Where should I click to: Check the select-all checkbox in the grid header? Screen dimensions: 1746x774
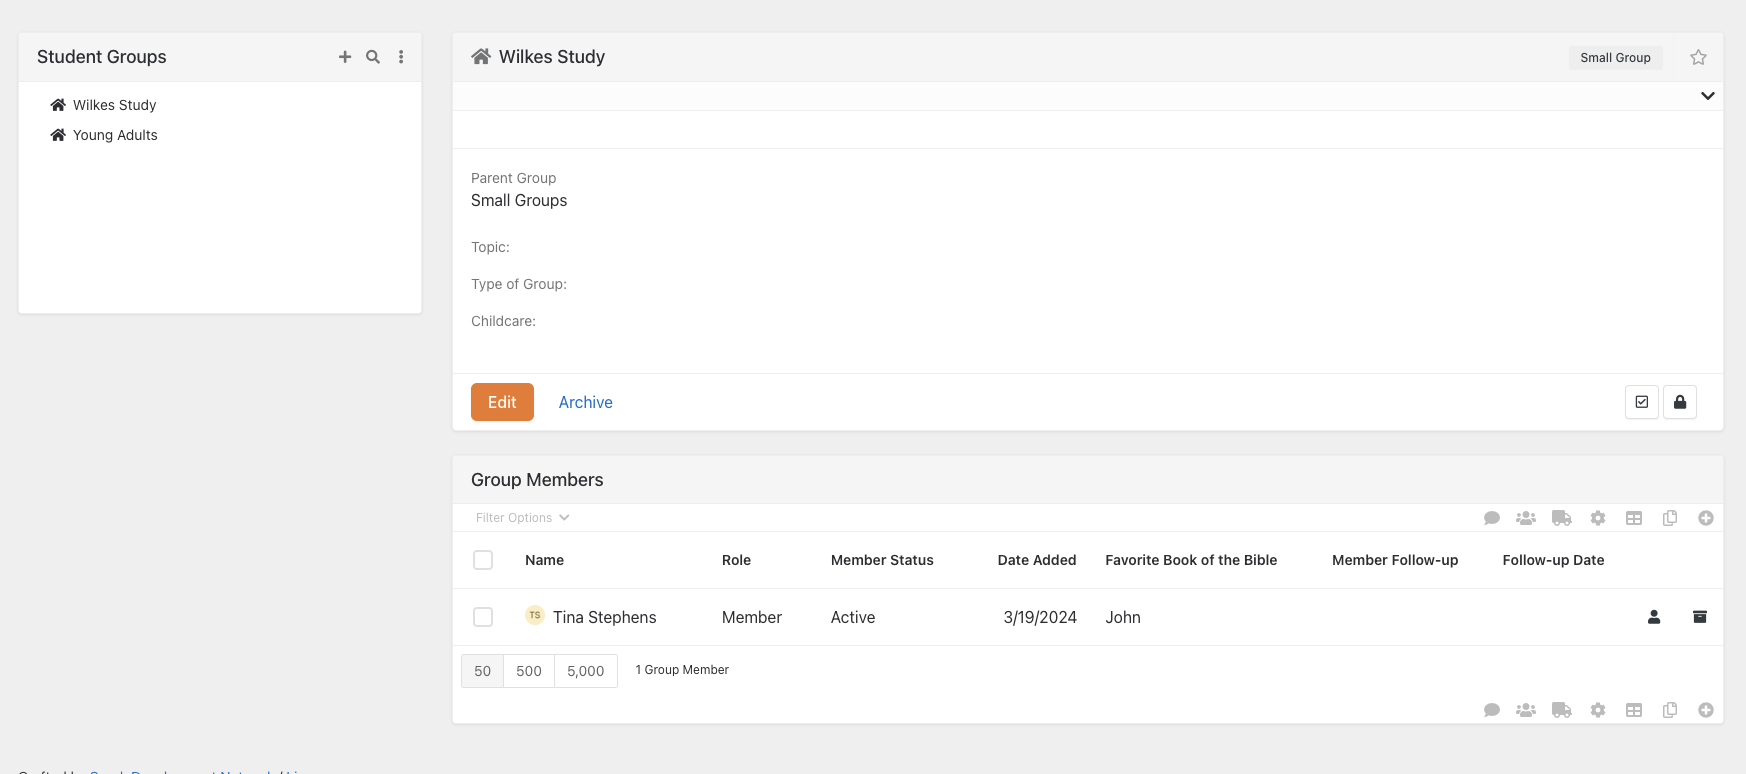pos(483,560)
